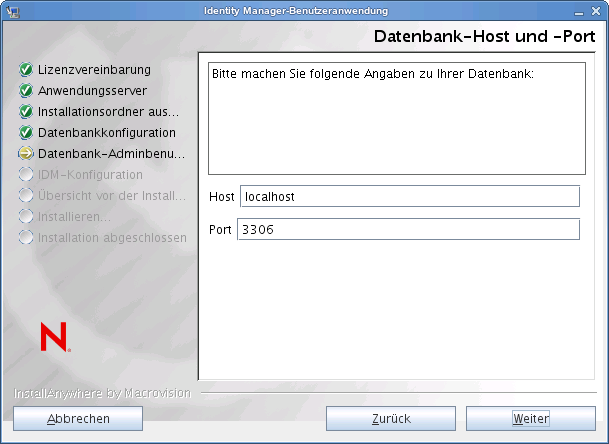Viewport: 609px width, 444px height.
Task: Select the IDM-Konfiguration step label
Action: pos(90,174)
